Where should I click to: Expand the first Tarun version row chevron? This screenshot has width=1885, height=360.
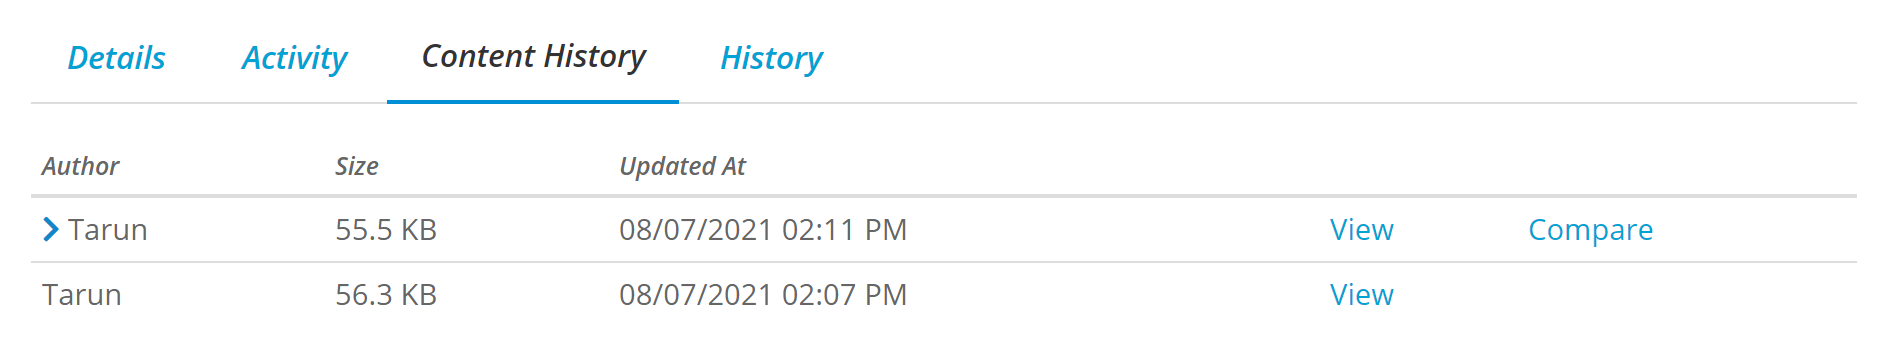tap(51, 230)
